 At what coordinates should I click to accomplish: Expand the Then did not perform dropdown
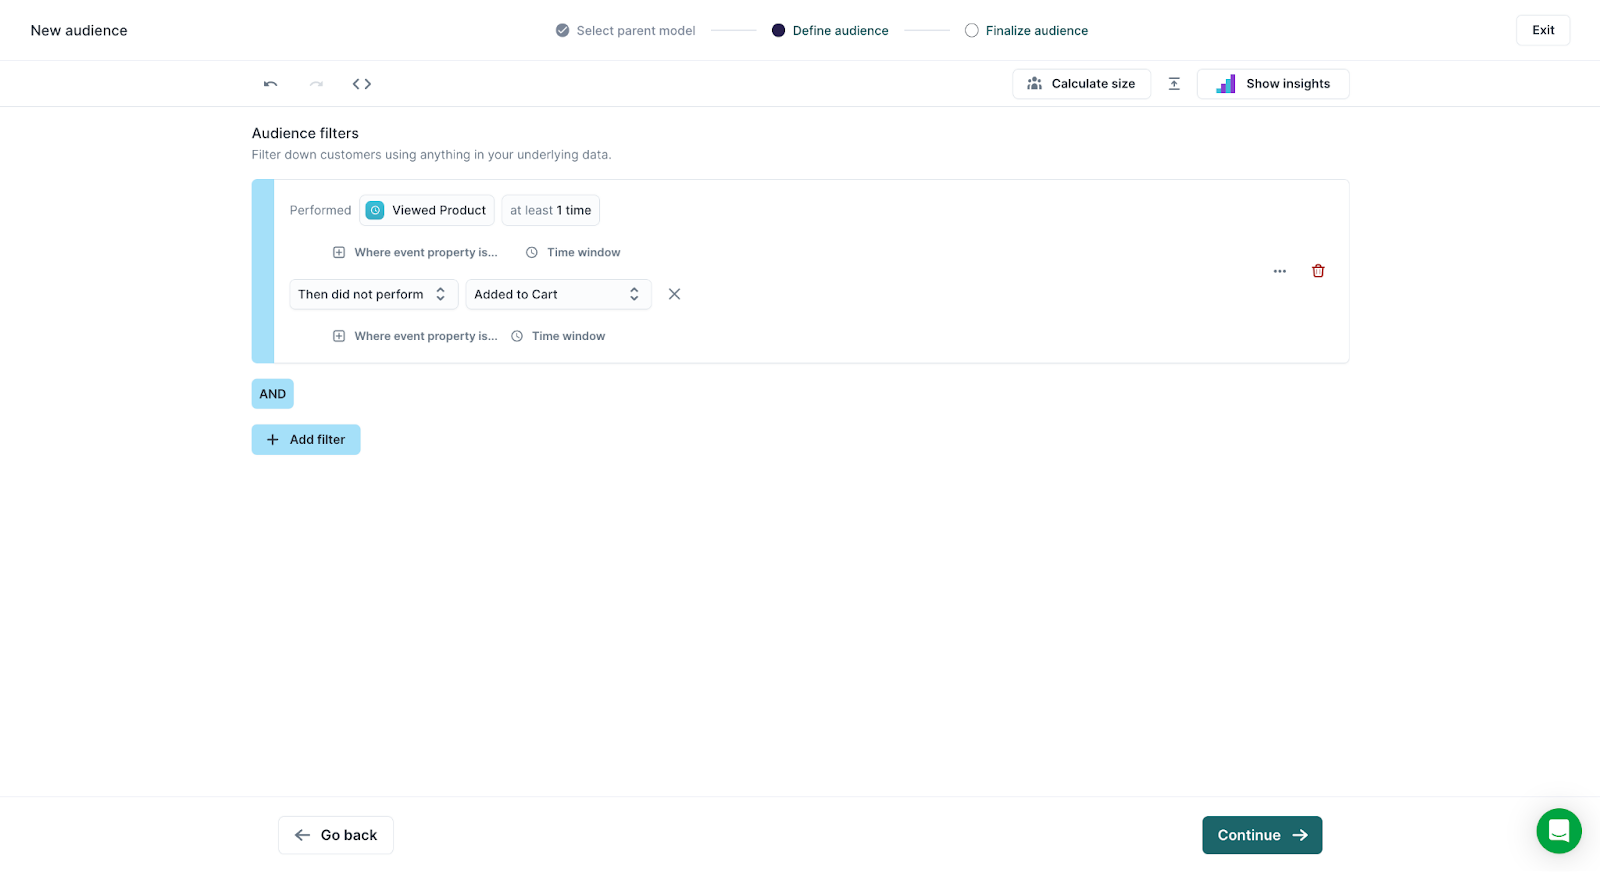(373, 294)
